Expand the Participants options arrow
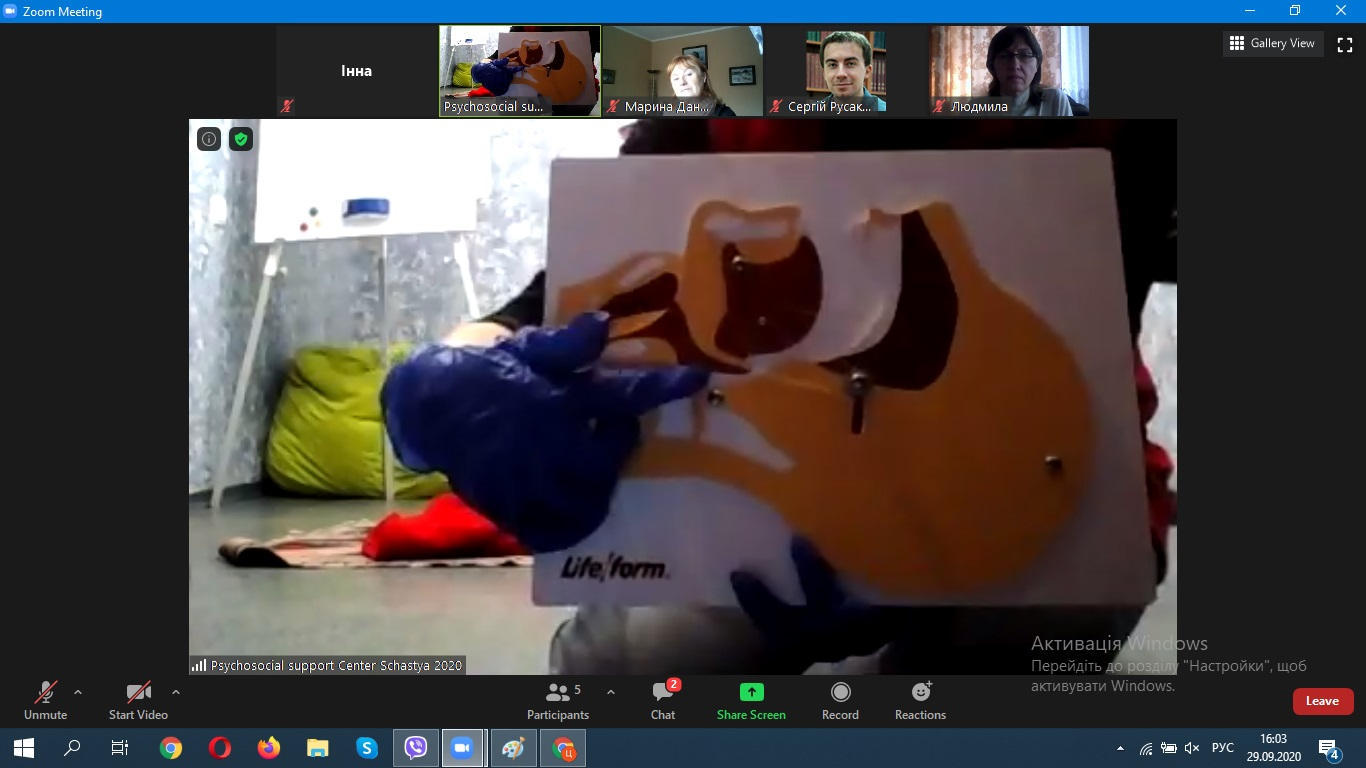The width and height of the screenshot is (1366, 768). pos(611,692)
